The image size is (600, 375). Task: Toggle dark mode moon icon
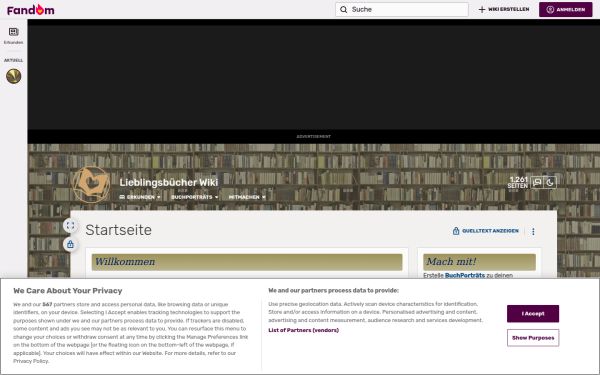550,183
